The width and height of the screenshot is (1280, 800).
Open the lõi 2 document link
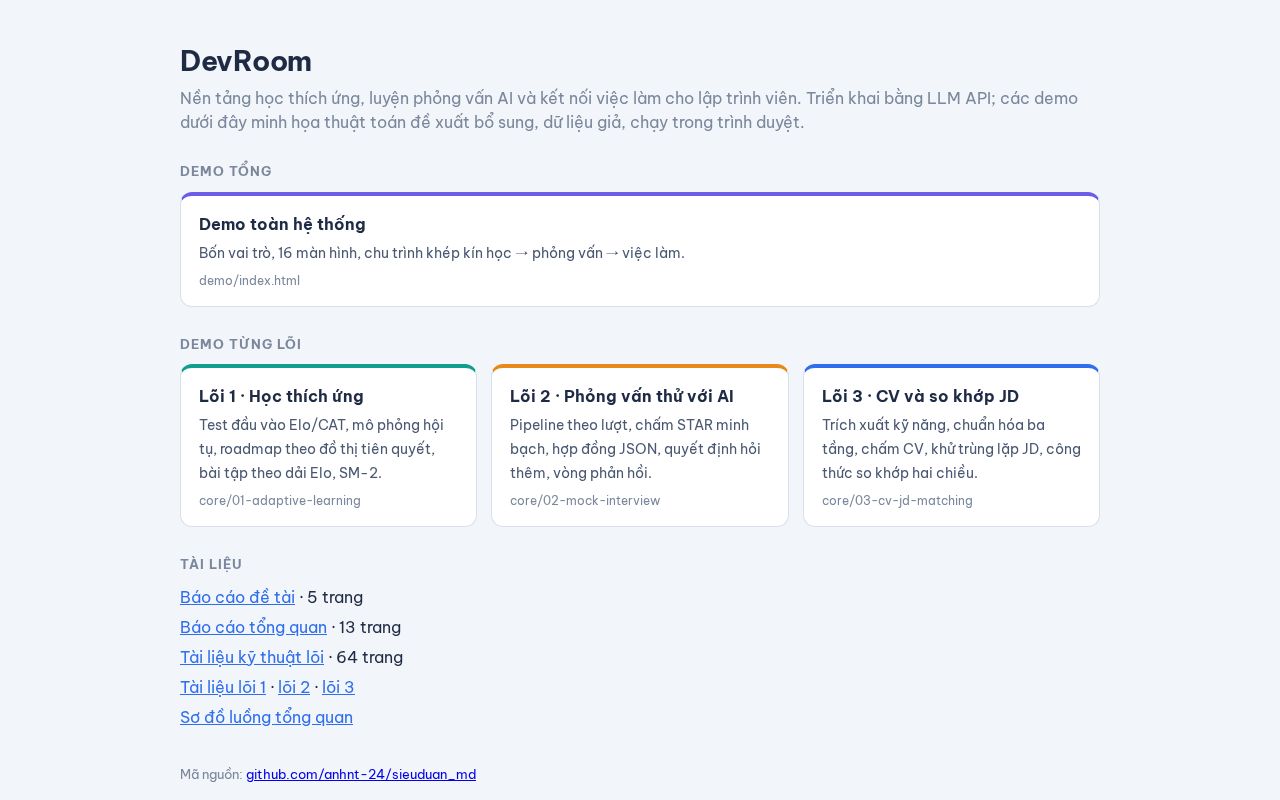[294, 687]
